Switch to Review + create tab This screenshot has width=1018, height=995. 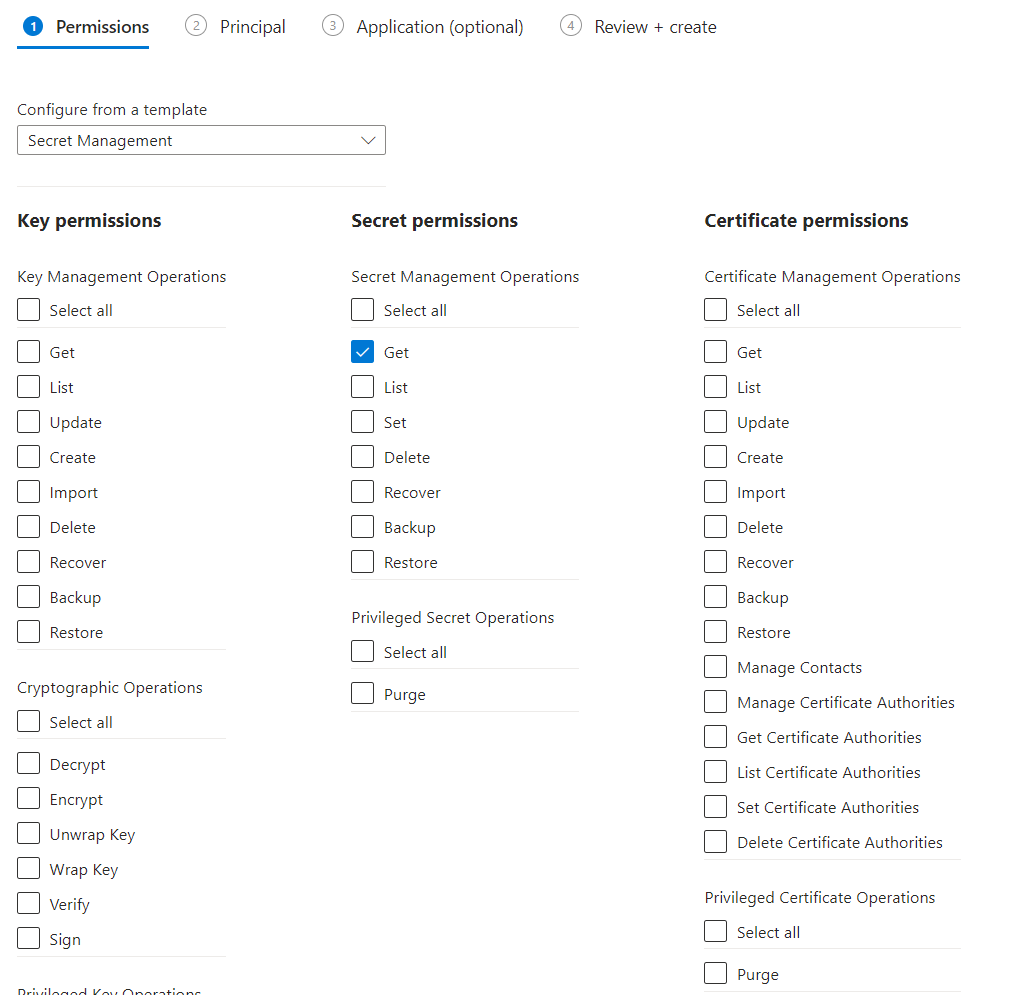tap(654, 27)
